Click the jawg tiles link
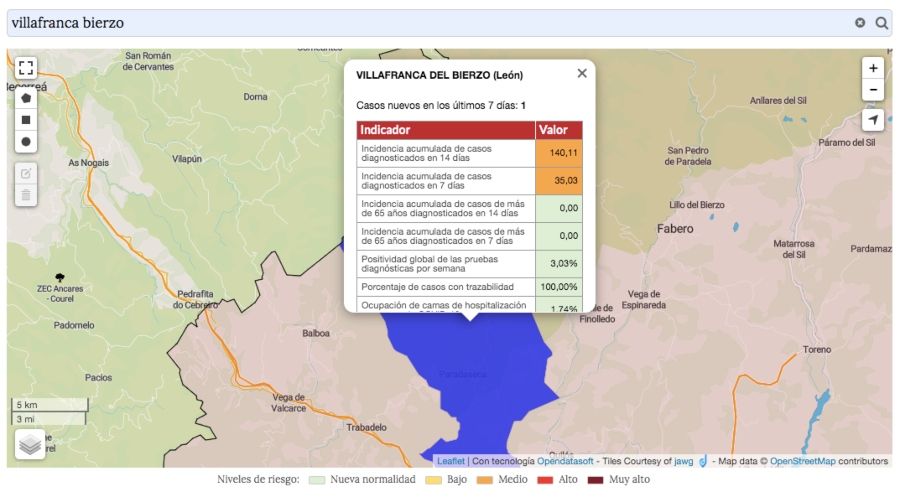 [683, 461]
